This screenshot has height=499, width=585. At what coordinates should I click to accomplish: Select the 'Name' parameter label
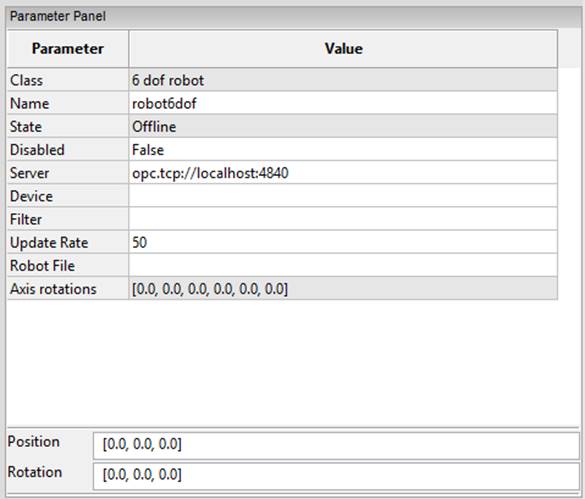click(68, 103)
